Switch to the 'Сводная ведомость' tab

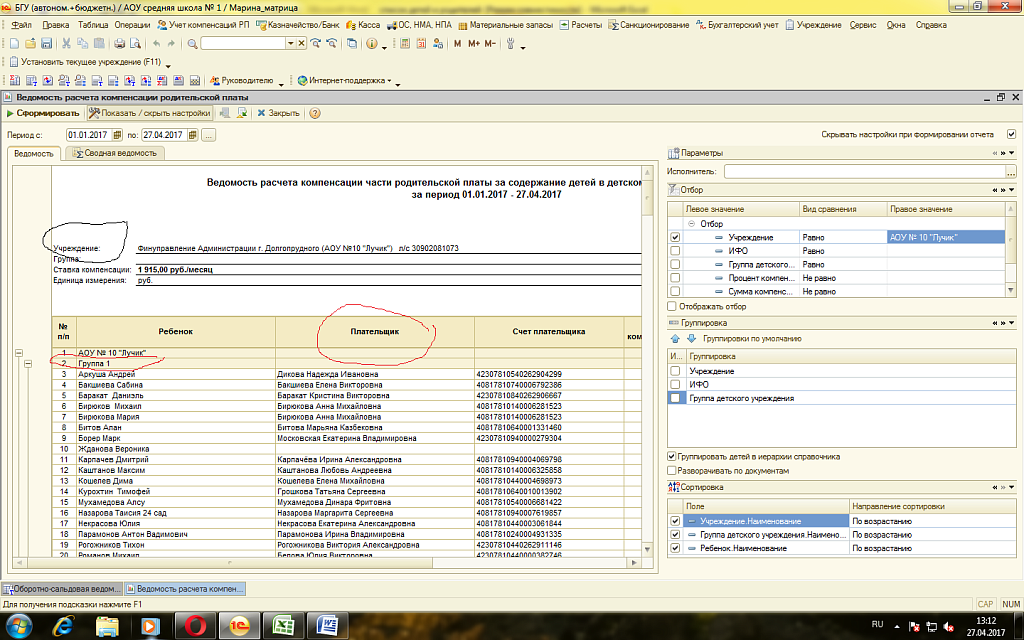point(113,153)
